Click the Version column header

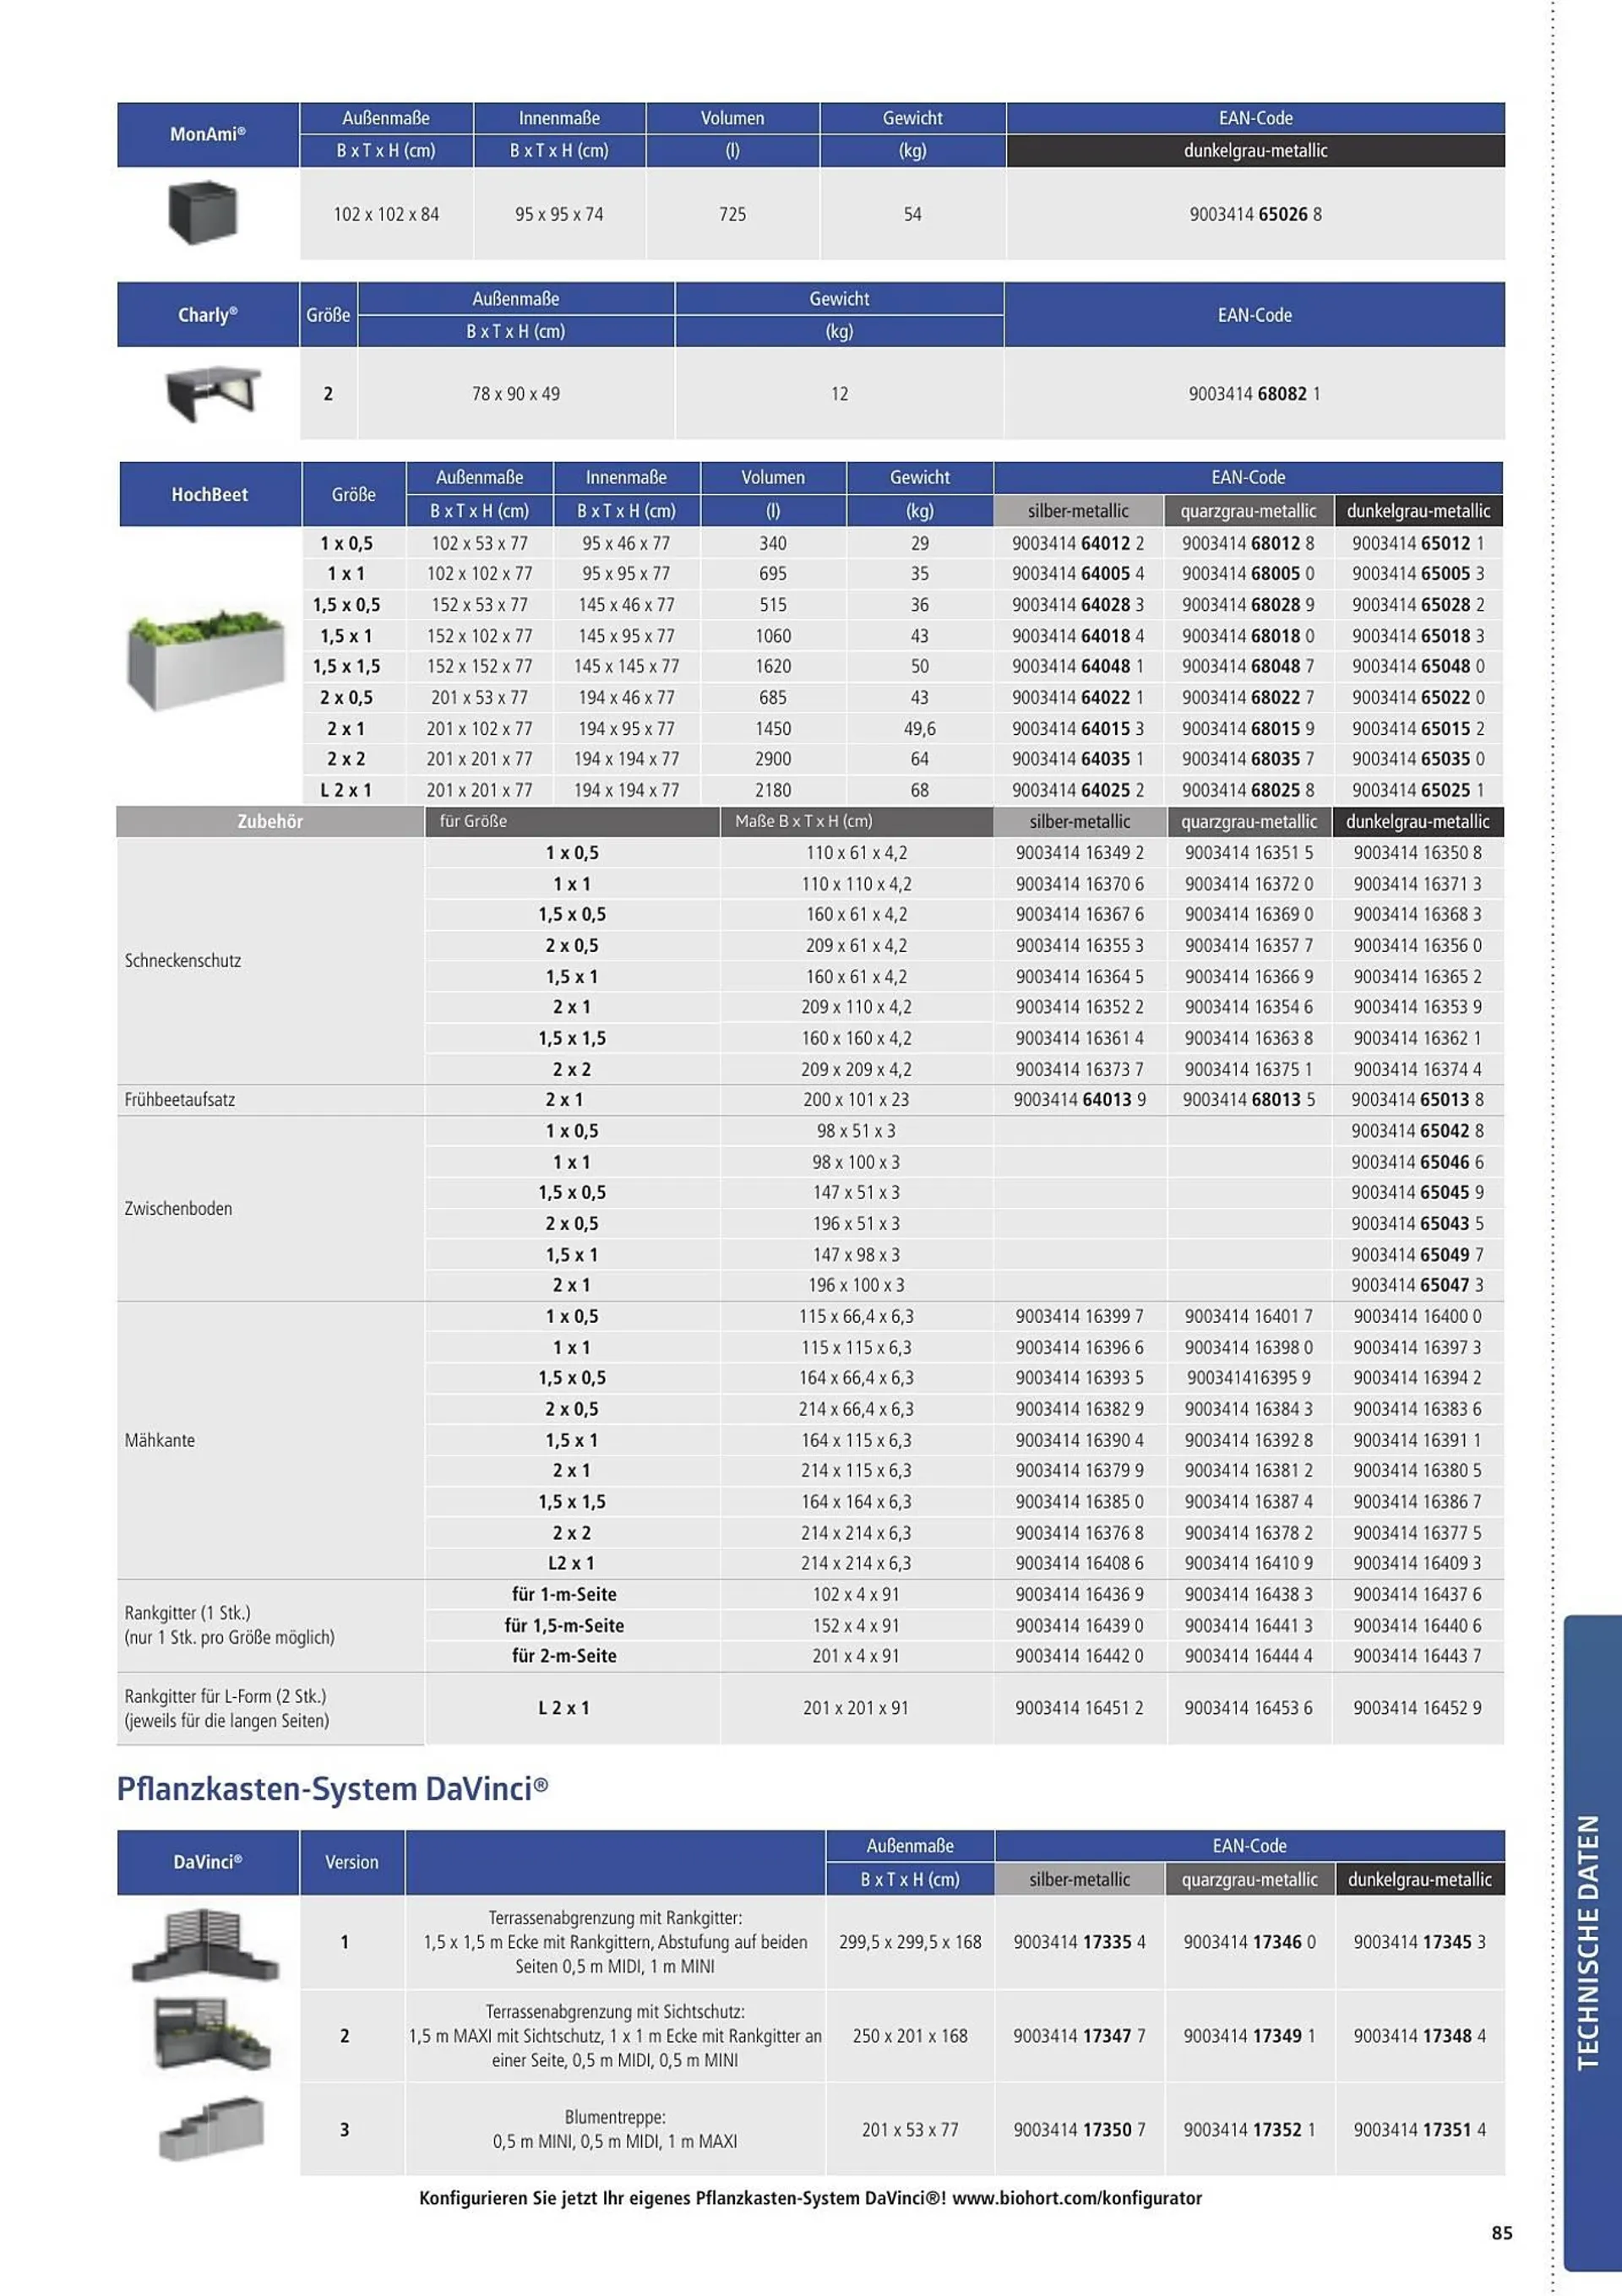(352, 1862)
